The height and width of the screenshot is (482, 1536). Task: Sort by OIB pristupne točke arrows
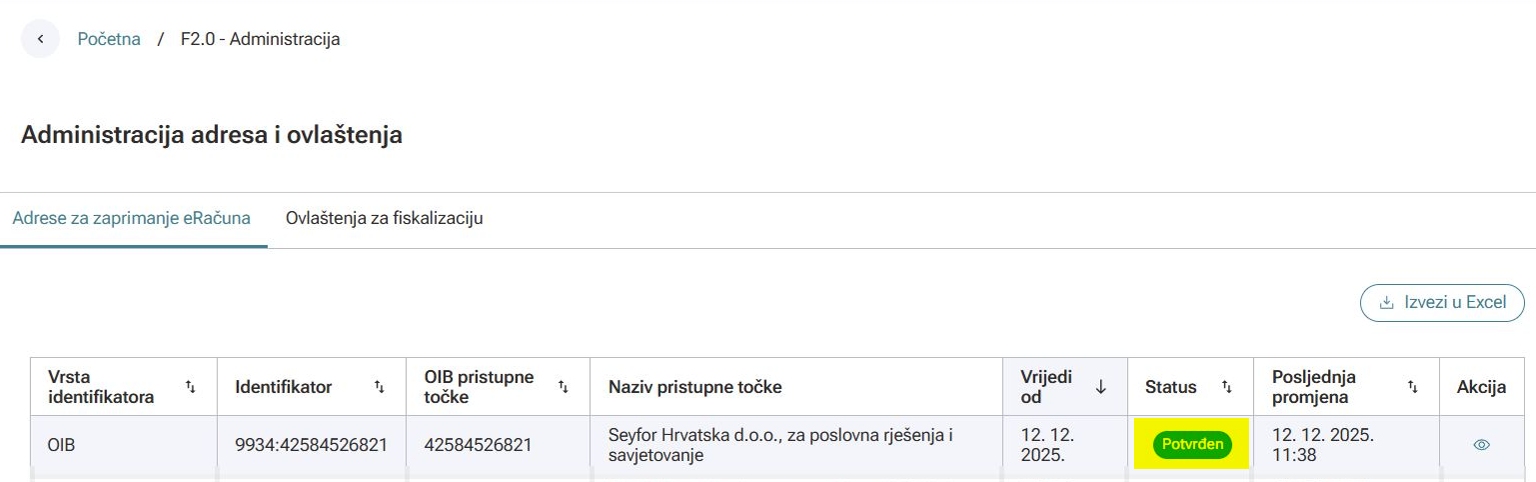click(x=563, y=387)
